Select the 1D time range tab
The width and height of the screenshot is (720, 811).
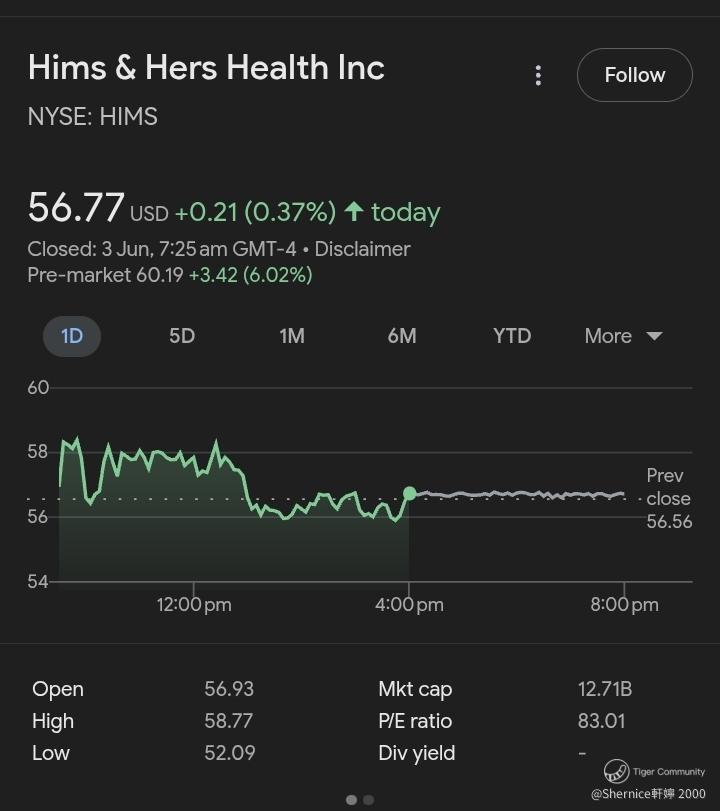(x=72, y=336)
